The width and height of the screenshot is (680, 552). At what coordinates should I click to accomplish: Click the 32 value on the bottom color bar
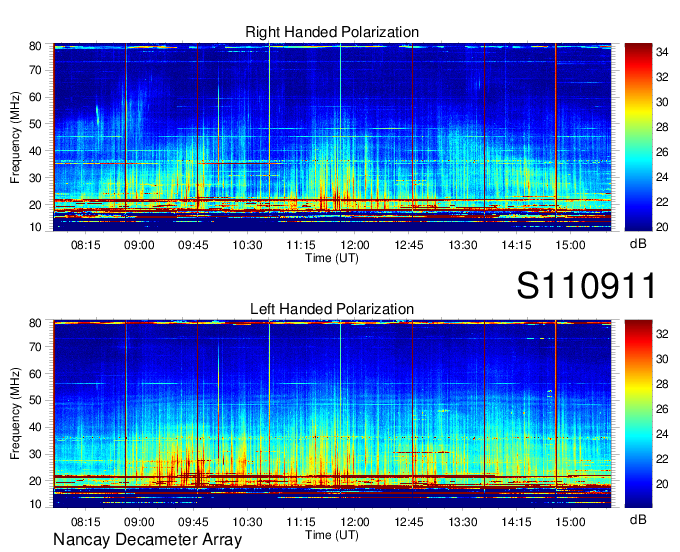coord(662,334)
